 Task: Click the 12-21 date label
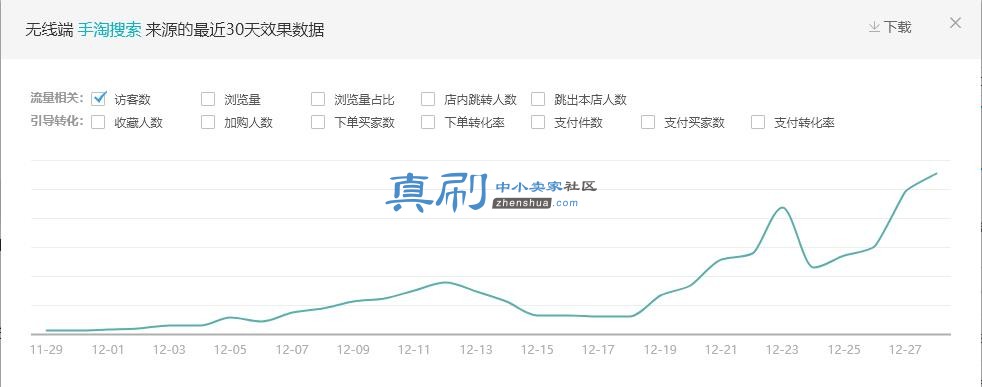pos(721,349)
